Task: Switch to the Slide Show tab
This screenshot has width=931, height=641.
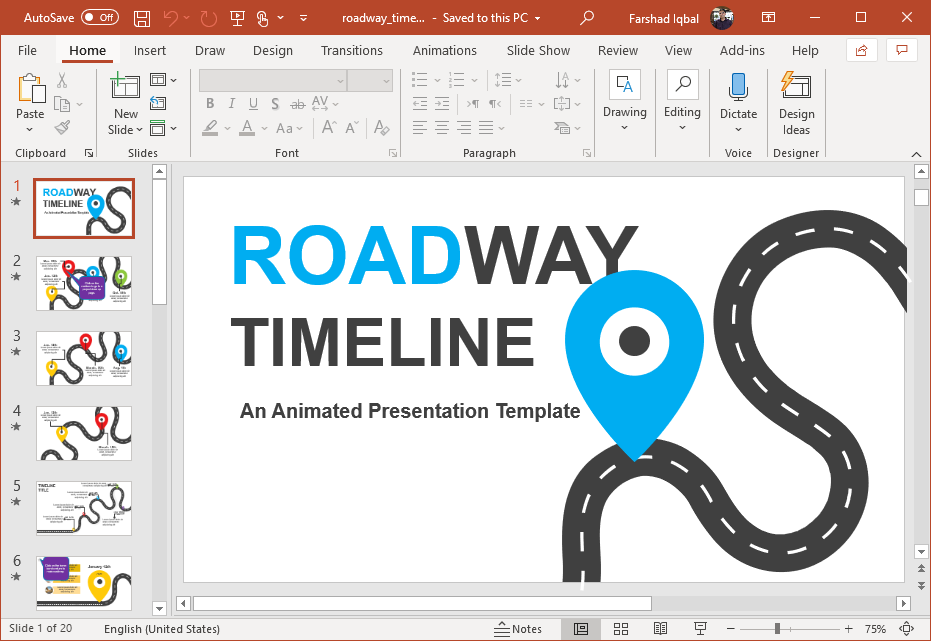Action: coord(538,50)
